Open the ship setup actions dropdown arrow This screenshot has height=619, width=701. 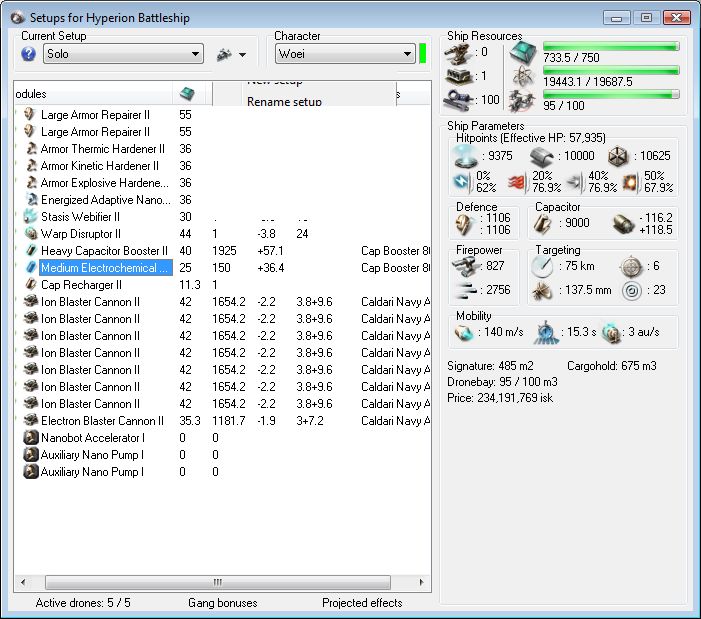[242, 55]
